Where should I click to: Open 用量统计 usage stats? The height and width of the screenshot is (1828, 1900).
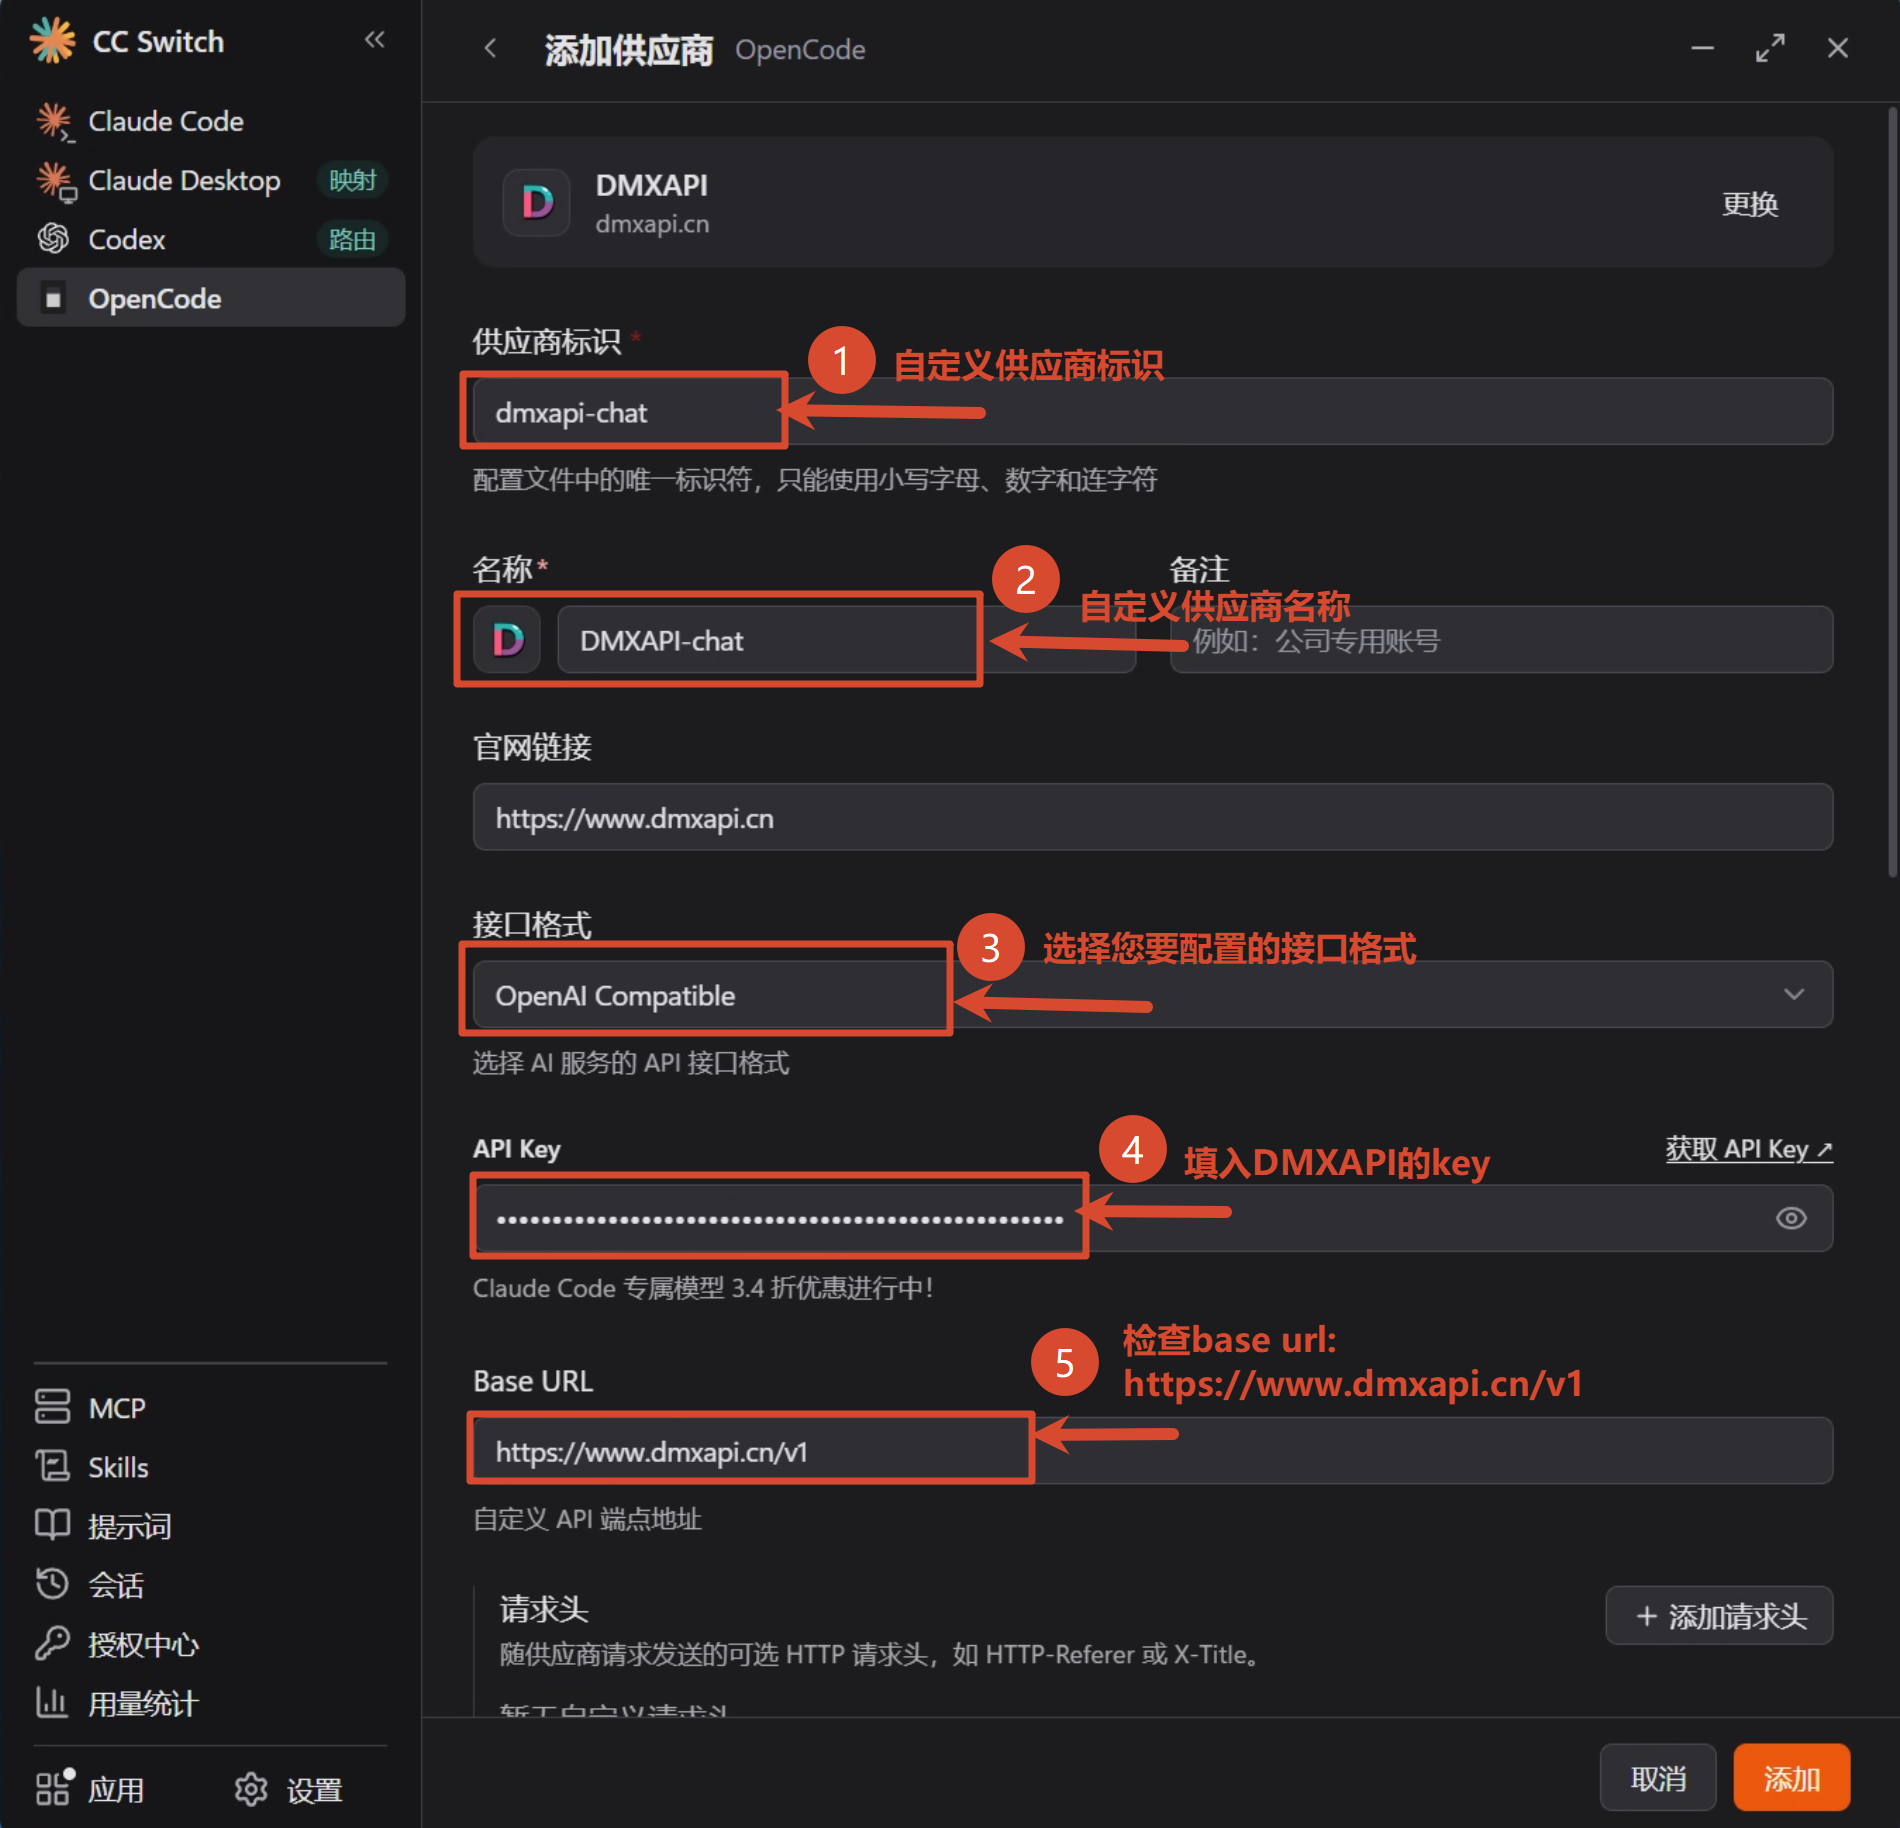pyautogui.click(x=211, y=1703)
